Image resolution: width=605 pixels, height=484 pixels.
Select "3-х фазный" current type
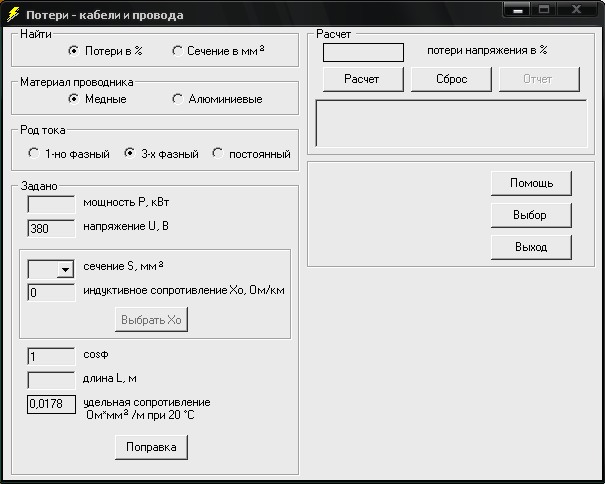click(129, 154)
